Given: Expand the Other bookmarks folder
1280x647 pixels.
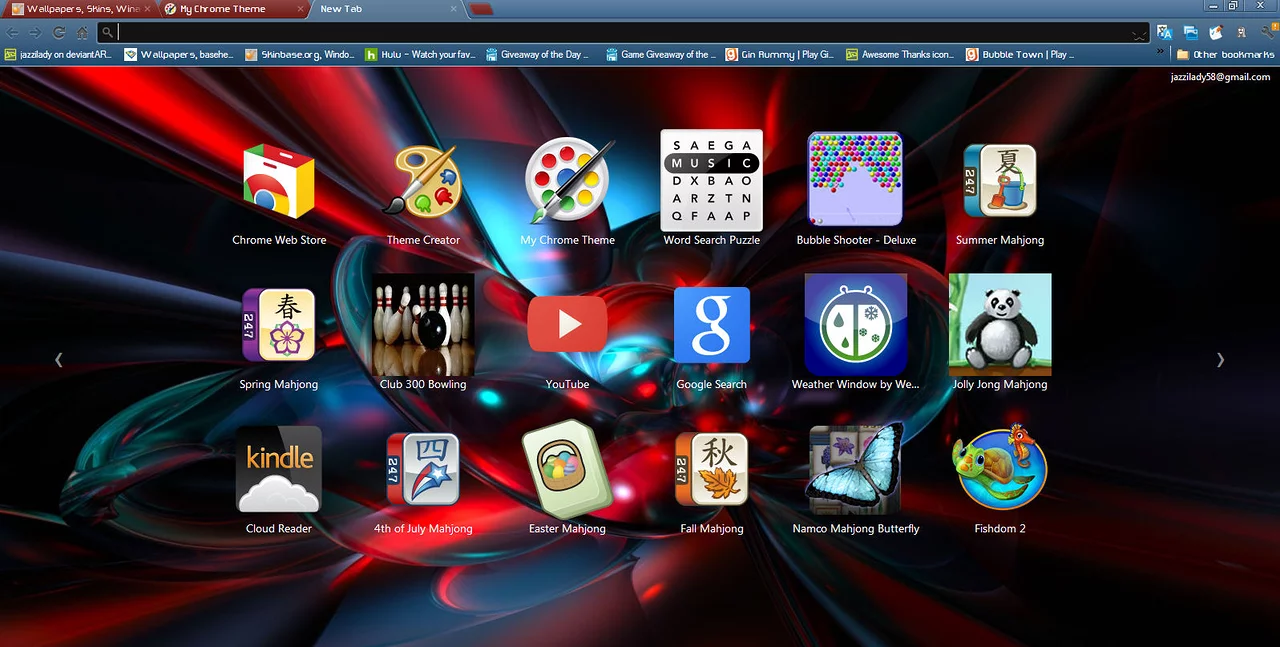Looking at the screenshot, I should tap(1224, 55).
